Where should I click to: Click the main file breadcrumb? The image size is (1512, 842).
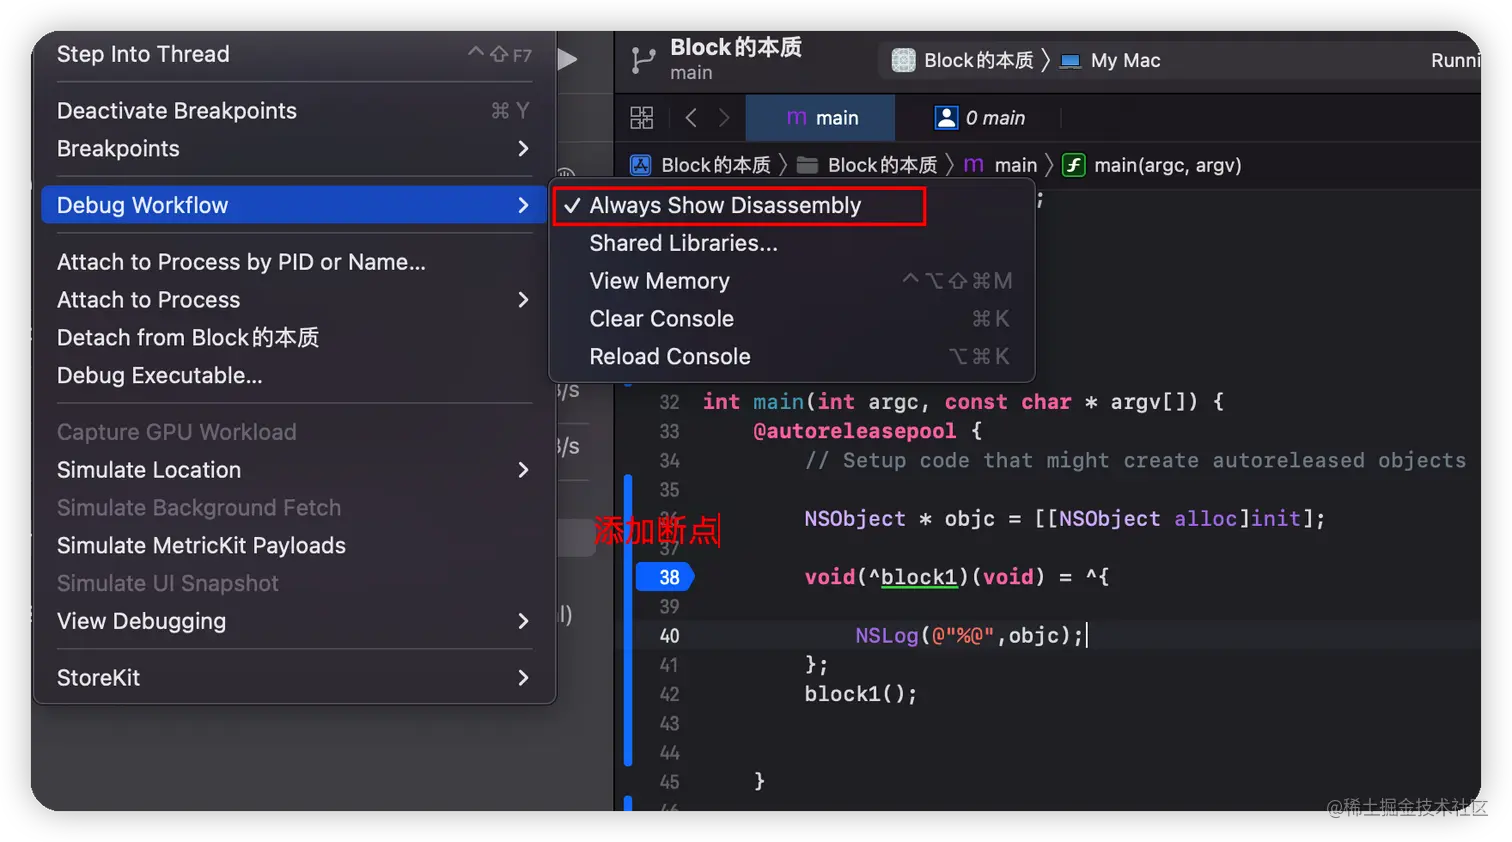tap(1000, 165)
